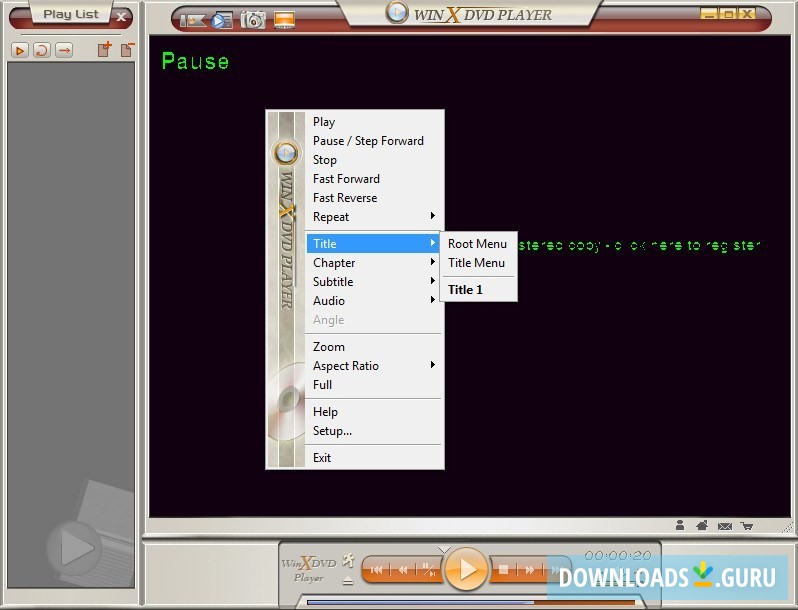Click the Play List tab label
The height and width of the screenshot is (610, 798).
pyautogui.click(x=71, y=14)
